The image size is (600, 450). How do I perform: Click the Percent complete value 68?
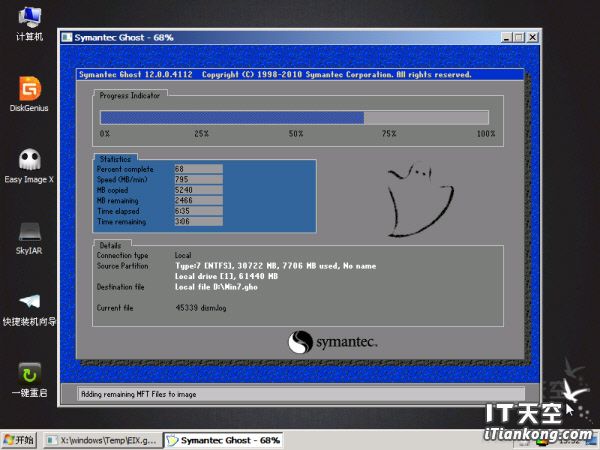pyautogui.click(x=199, y=169)
